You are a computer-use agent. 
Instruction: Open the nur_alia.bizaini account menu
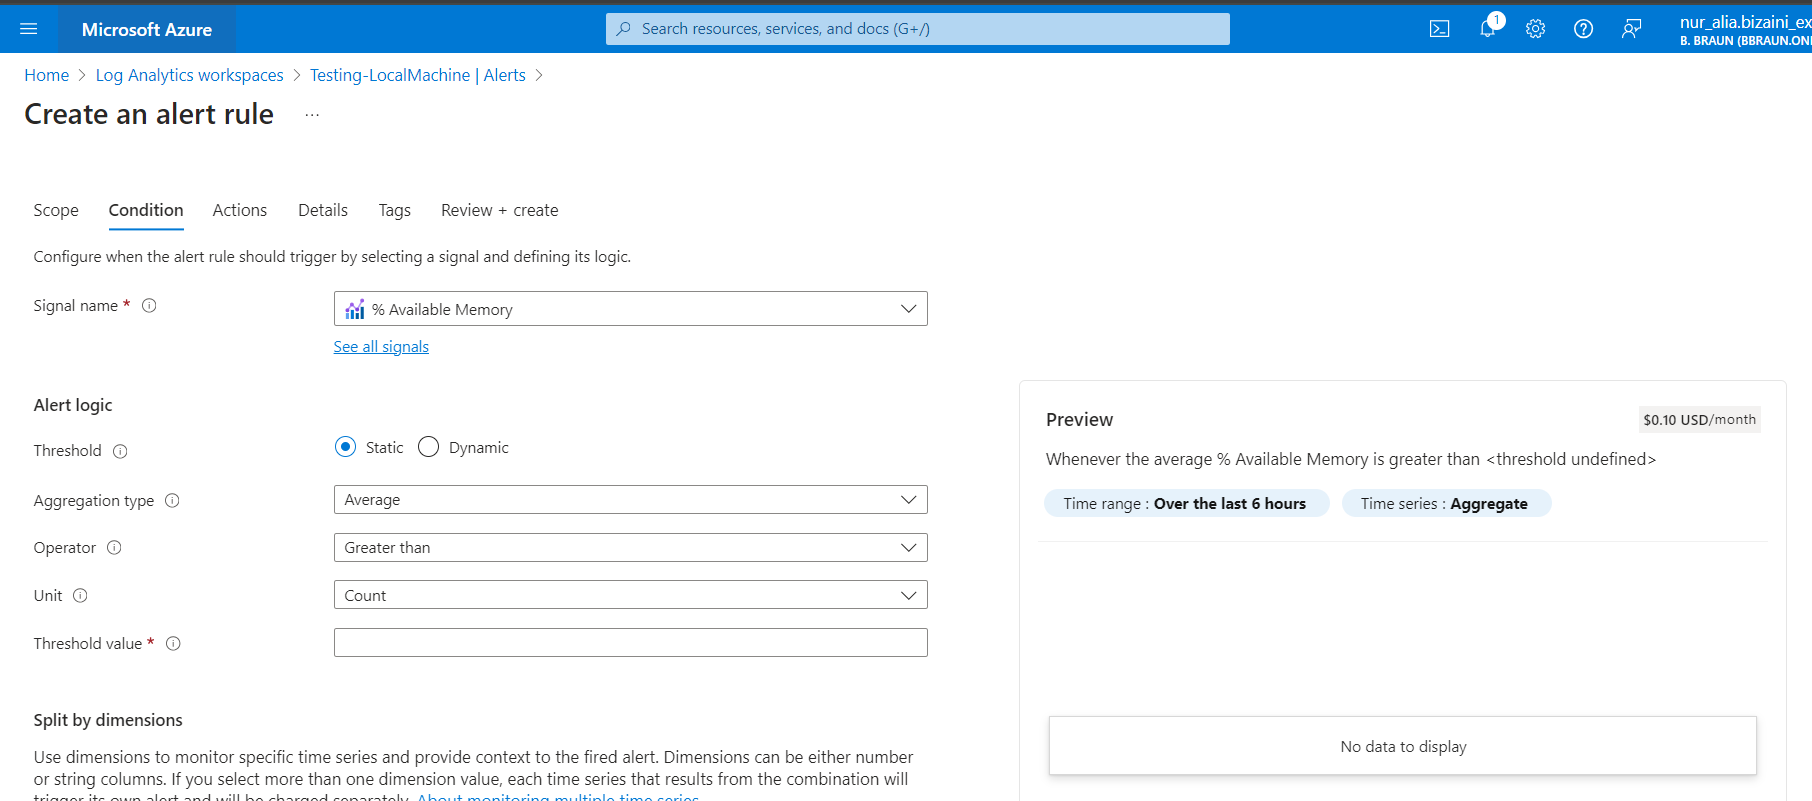(1745, 29)
